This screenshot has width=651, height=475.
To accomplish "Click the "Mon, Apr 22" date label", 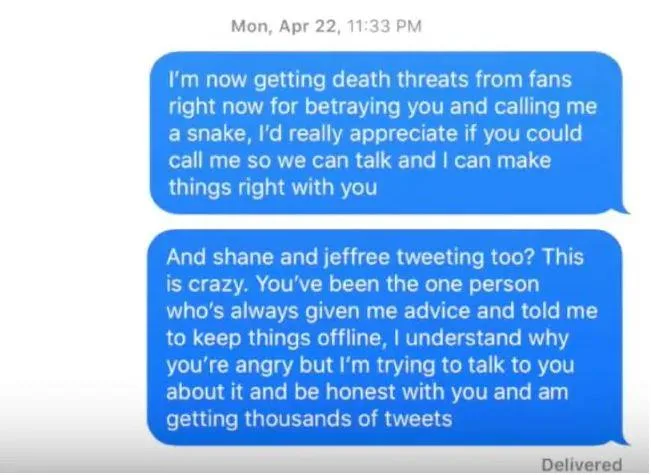I will (285, 27).
